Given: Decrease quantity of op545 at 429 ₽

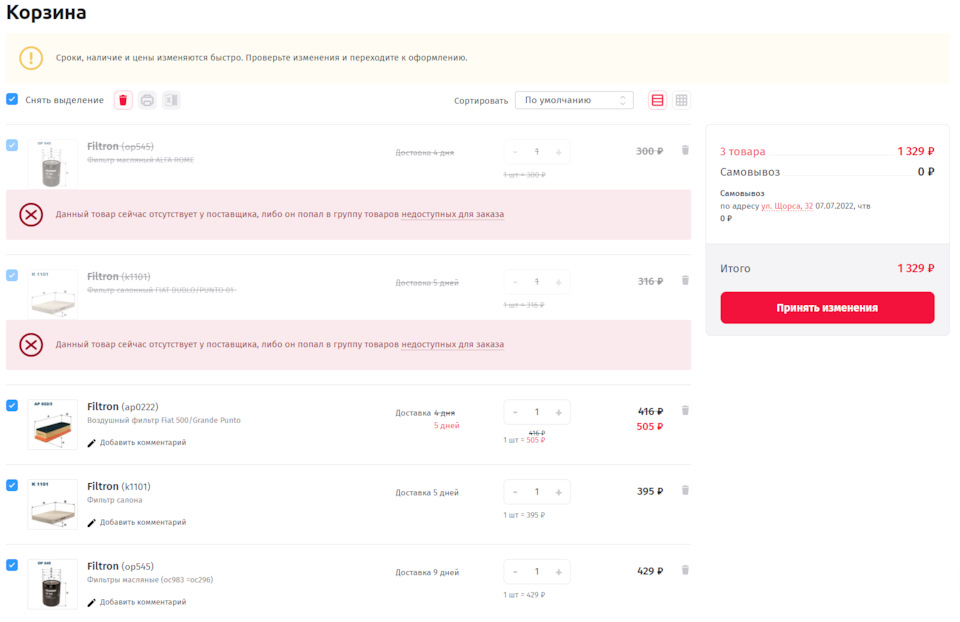Looking at the screenshot, I should point(515,572).
